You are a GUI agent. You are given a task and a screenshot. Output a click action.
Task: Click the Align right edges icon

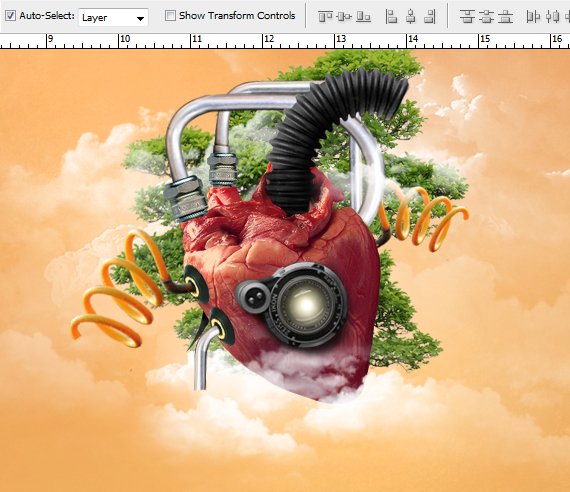coord(430,17)
